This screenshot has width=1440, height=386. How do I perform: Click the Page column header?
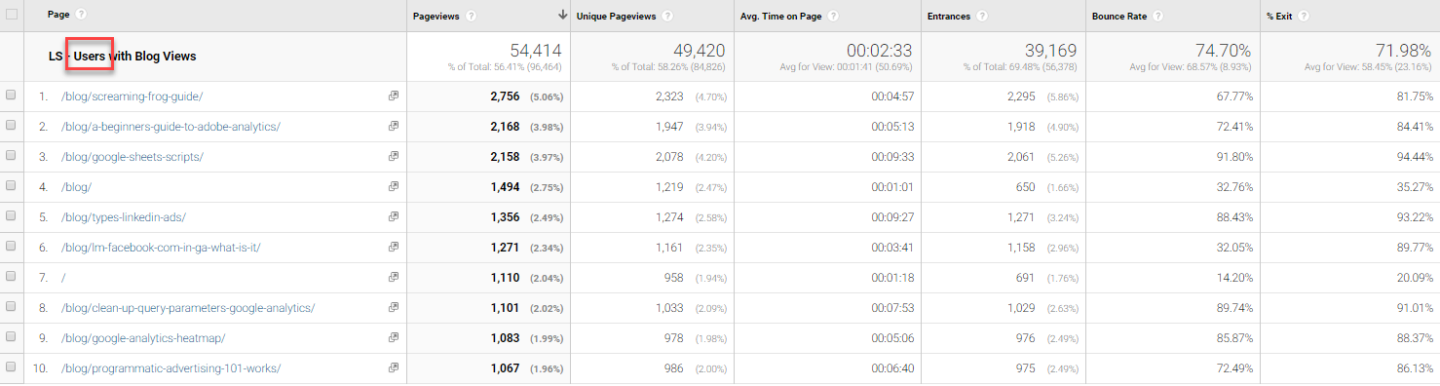58,14
